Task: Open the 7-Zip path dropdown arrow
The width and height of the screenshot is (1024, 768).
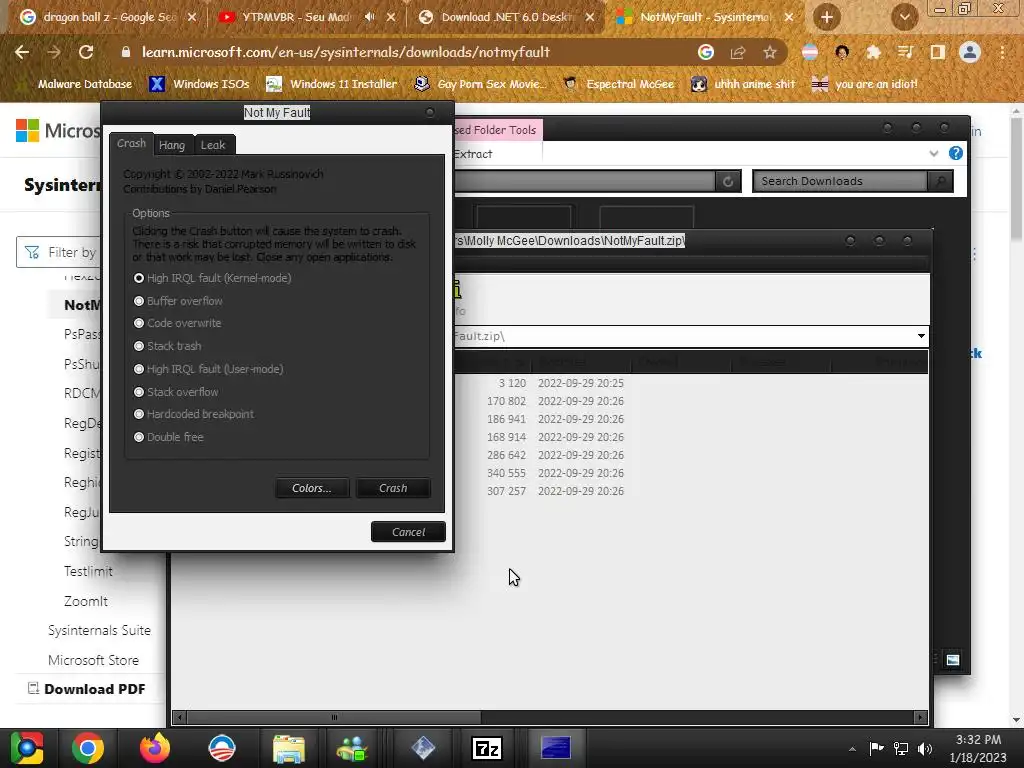Action: click(x=921, y=336)
